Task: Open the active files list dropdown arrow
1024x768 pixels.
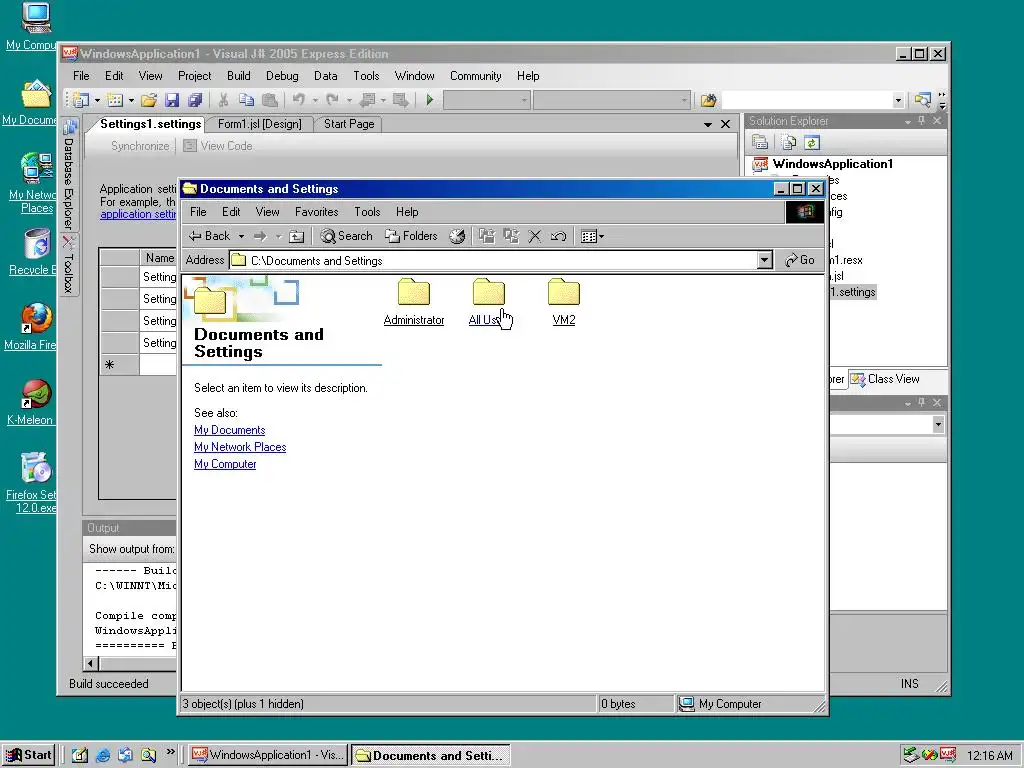Action: [x=708, y=124]
